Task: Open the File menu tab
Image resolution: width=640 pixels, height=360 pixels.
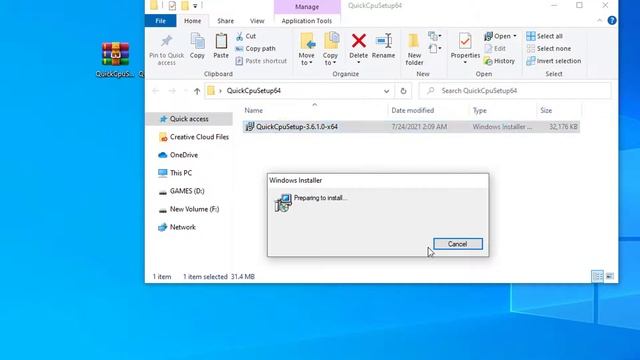Action: click(x=160, y=21)
